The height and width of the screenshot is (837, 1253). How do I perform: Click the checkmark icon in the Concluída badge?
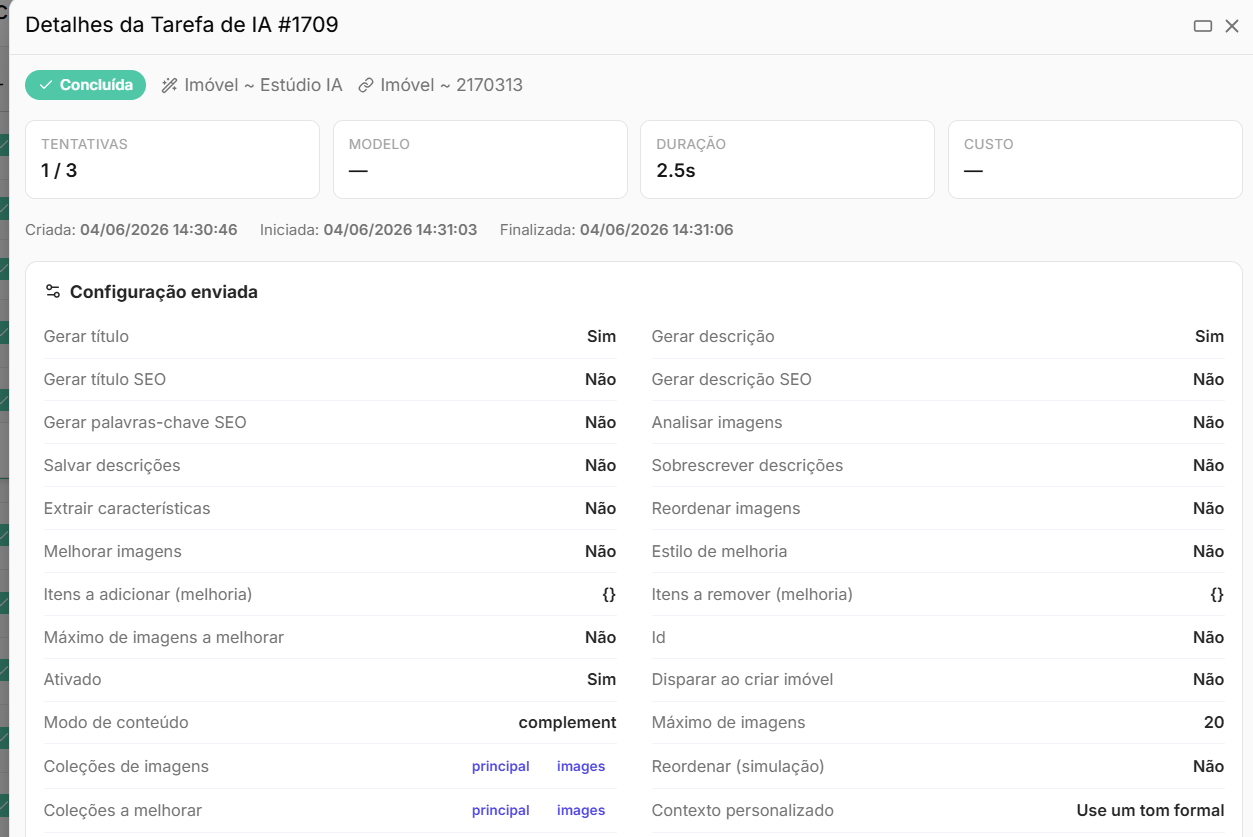click(46, 85)
